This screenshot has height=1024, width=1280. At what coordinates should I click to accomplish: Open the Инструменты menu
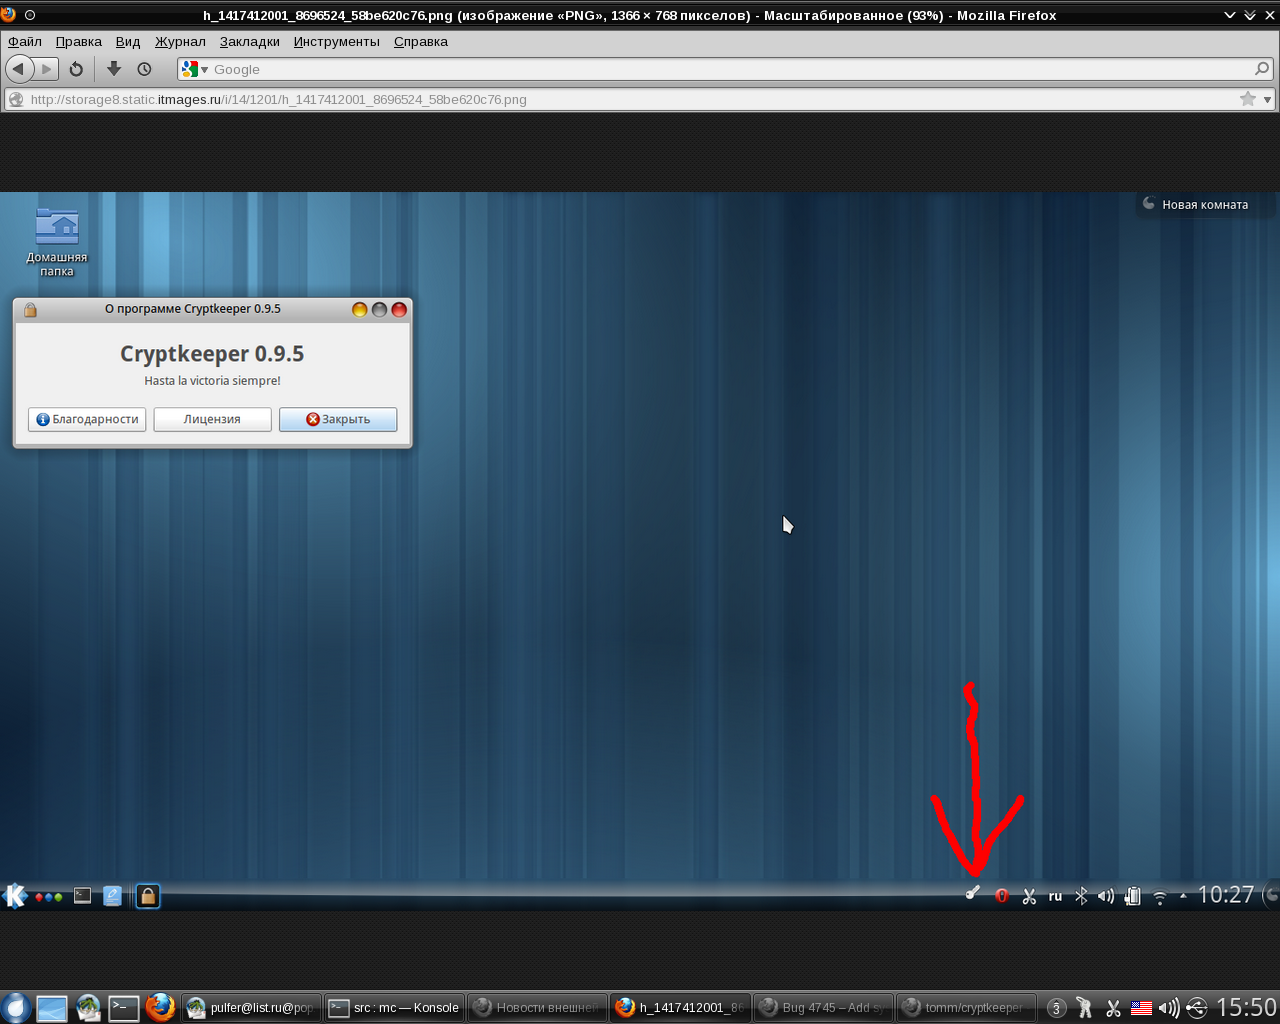tap(337, 41)
